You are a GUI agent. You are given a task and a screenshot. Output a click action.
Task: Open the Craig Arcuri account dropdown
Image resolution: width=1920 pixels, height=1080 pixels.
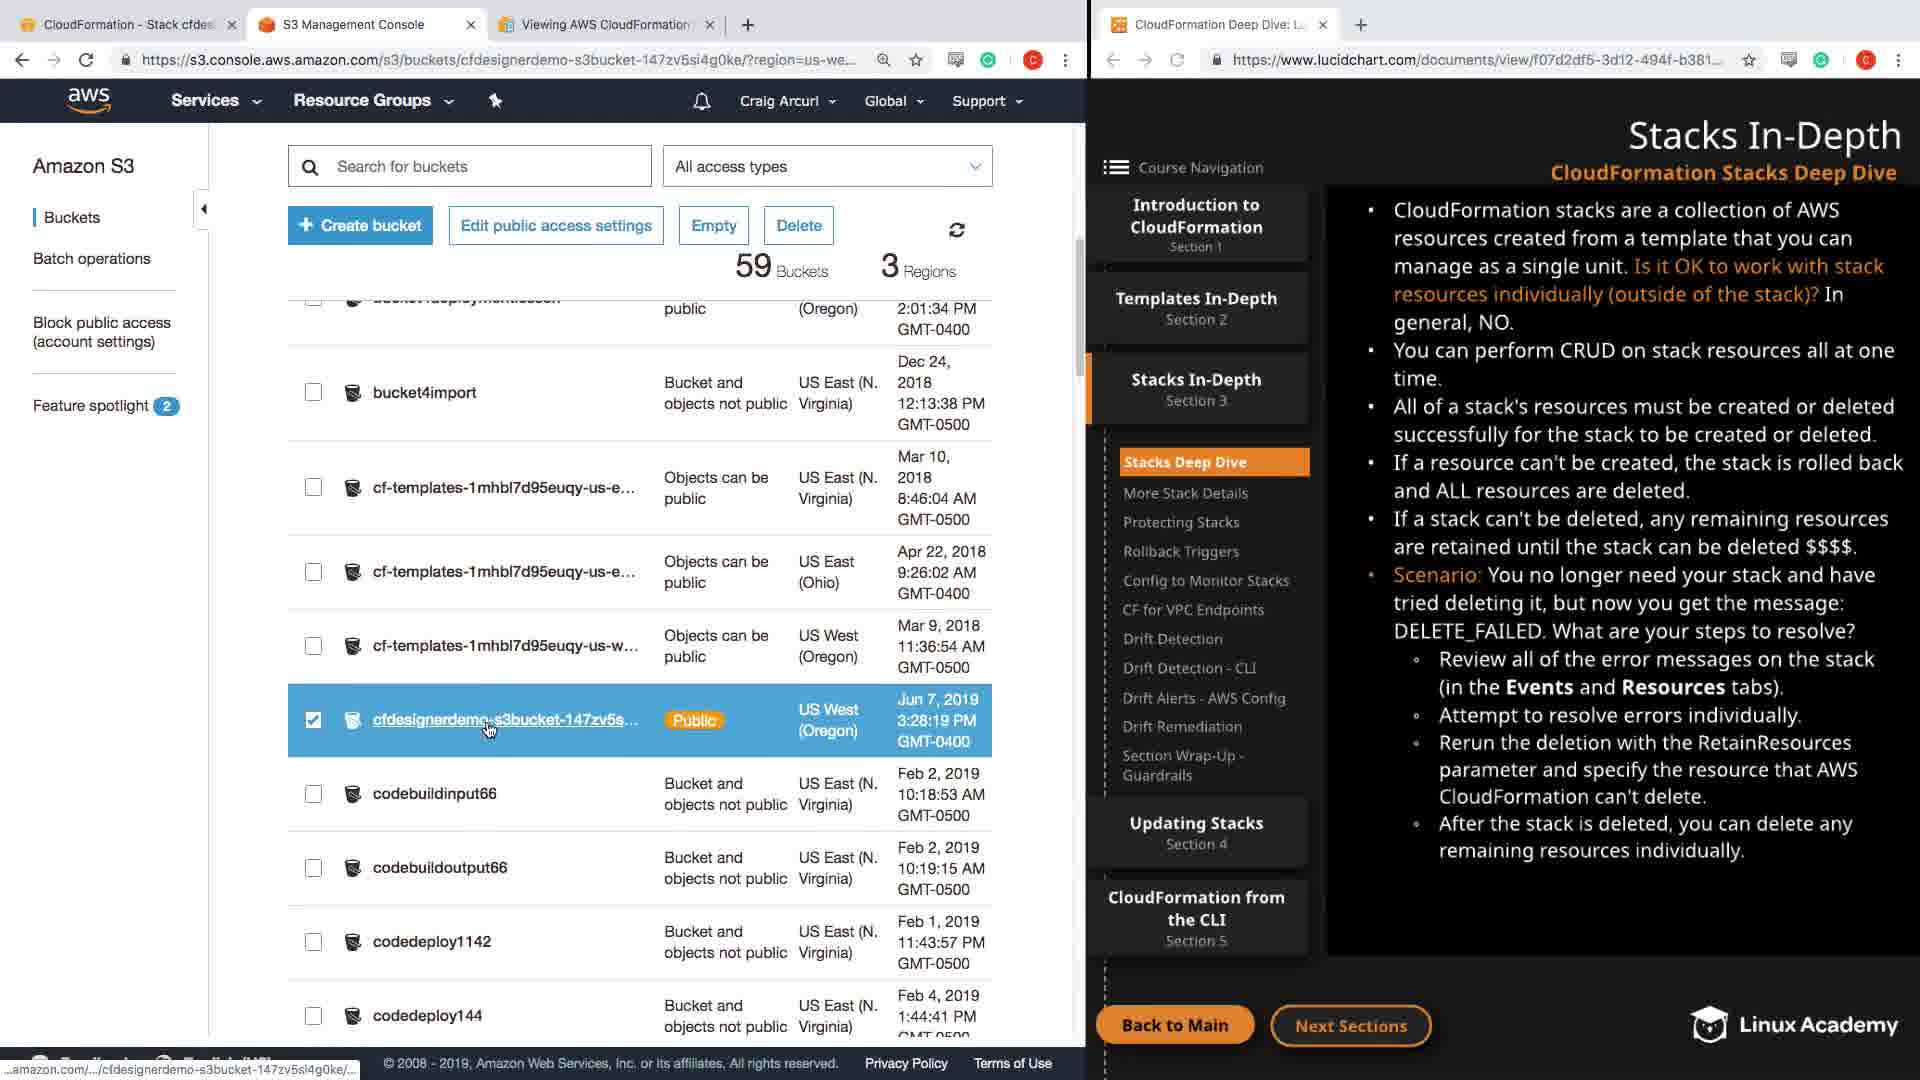tap(787, 101)
